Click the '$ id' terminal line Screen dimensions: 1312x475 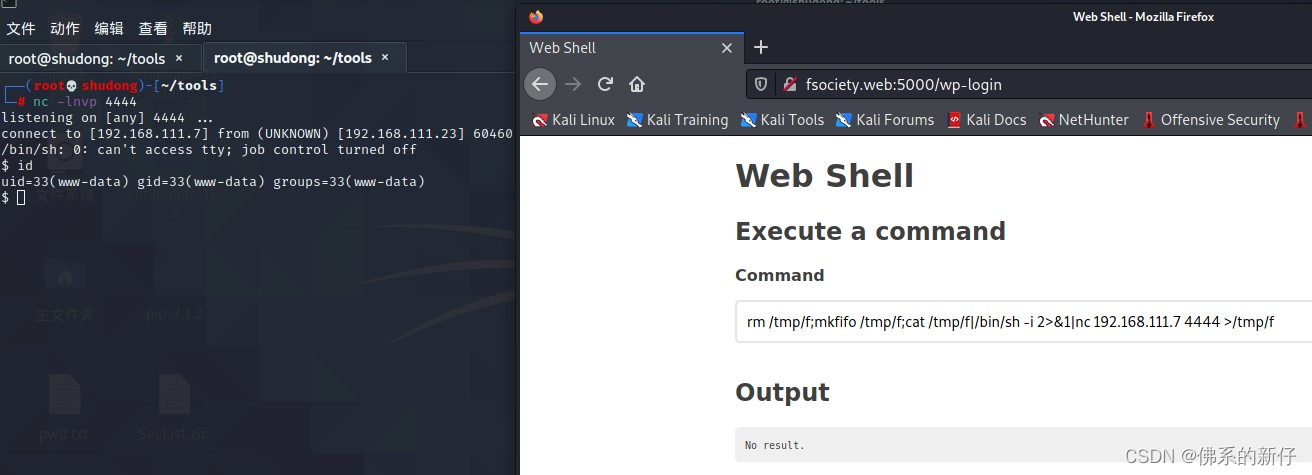17,166
